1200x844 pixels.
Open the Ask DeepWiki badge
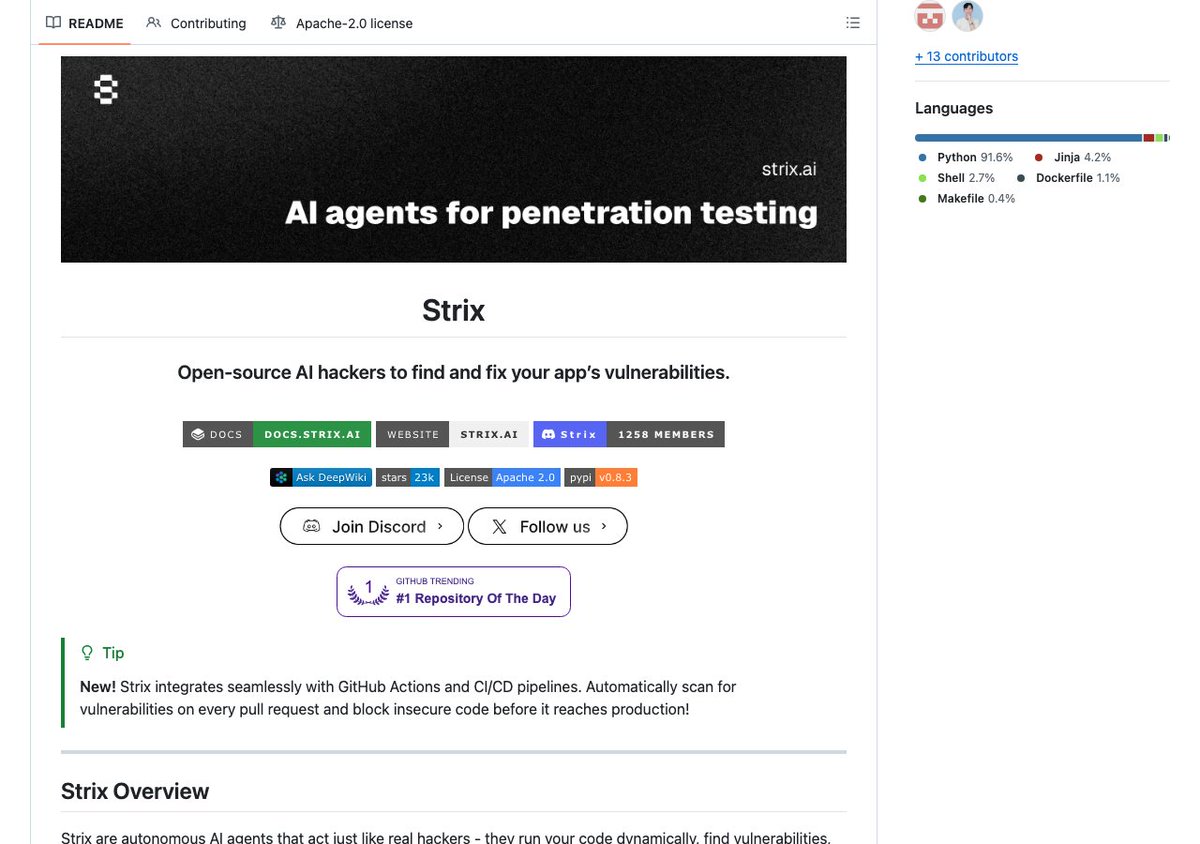(321, 477)
